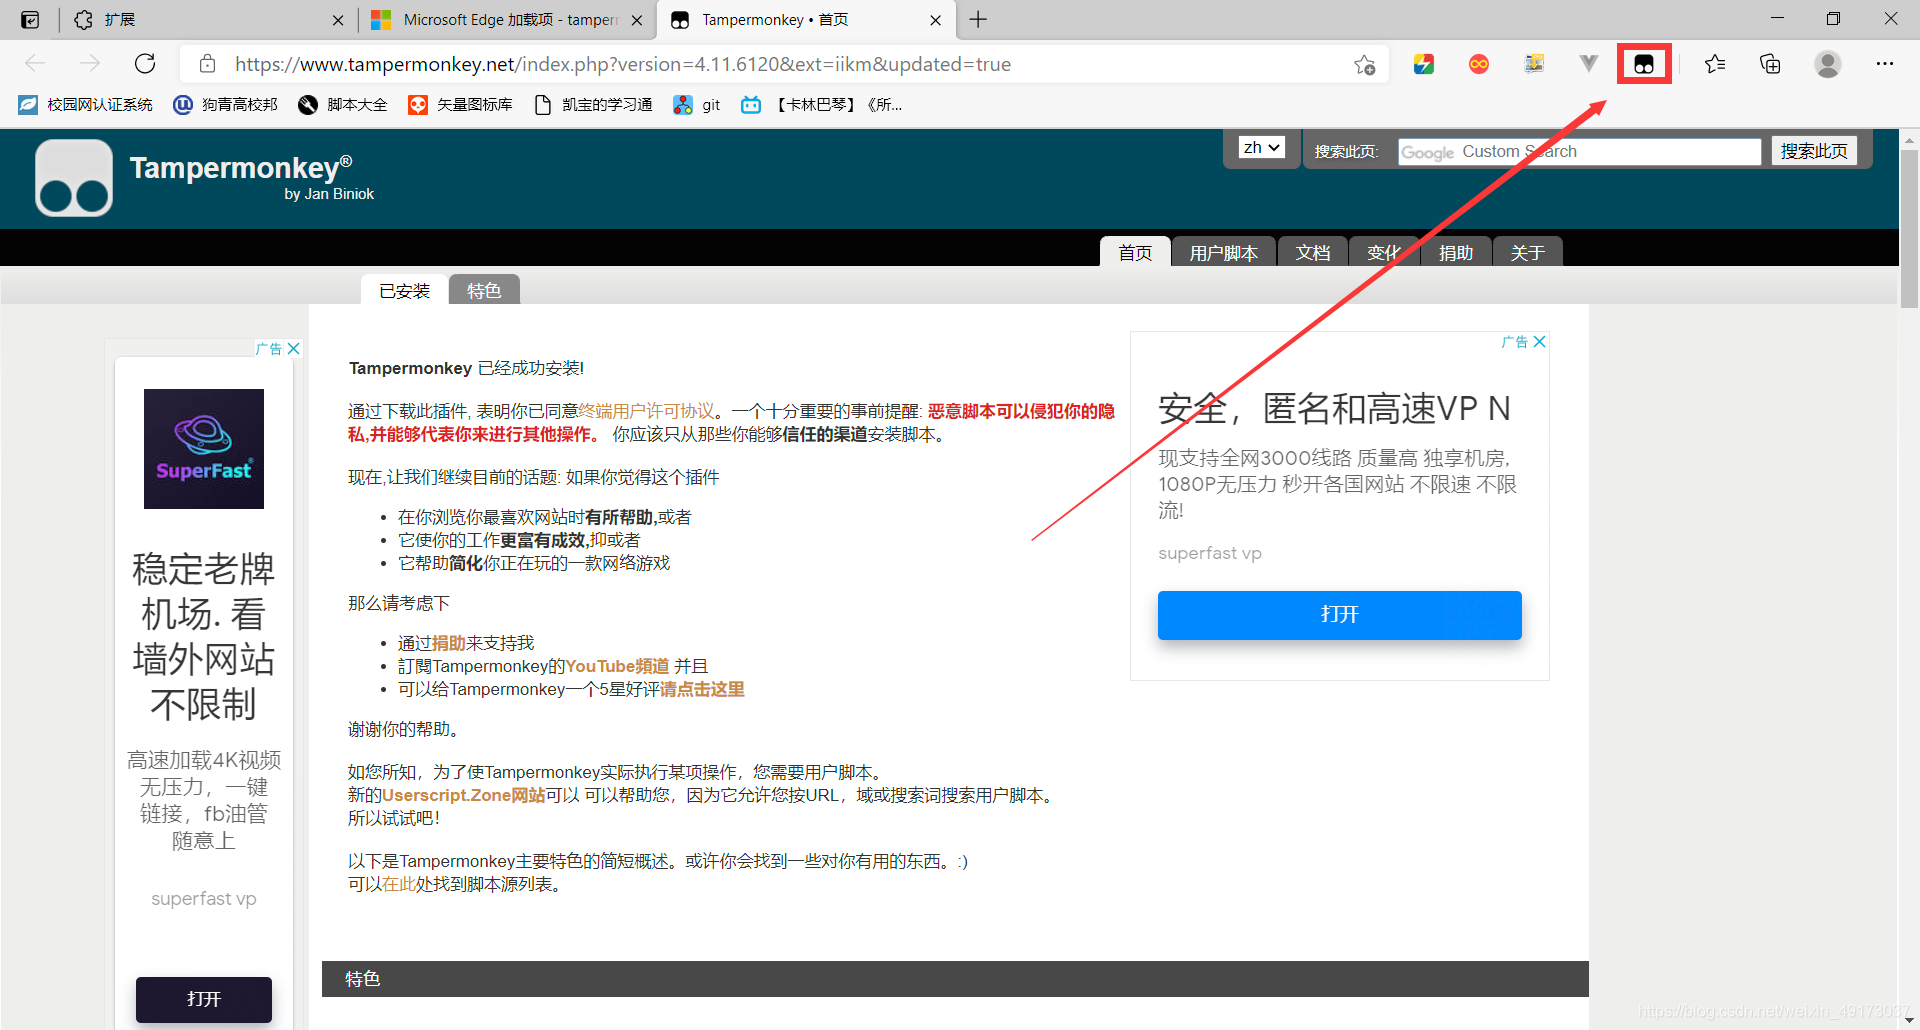The width and height of the screenshot is (1920, 1030).
Task: Open 校园网认证系统 bookmark
Action: 86,105
